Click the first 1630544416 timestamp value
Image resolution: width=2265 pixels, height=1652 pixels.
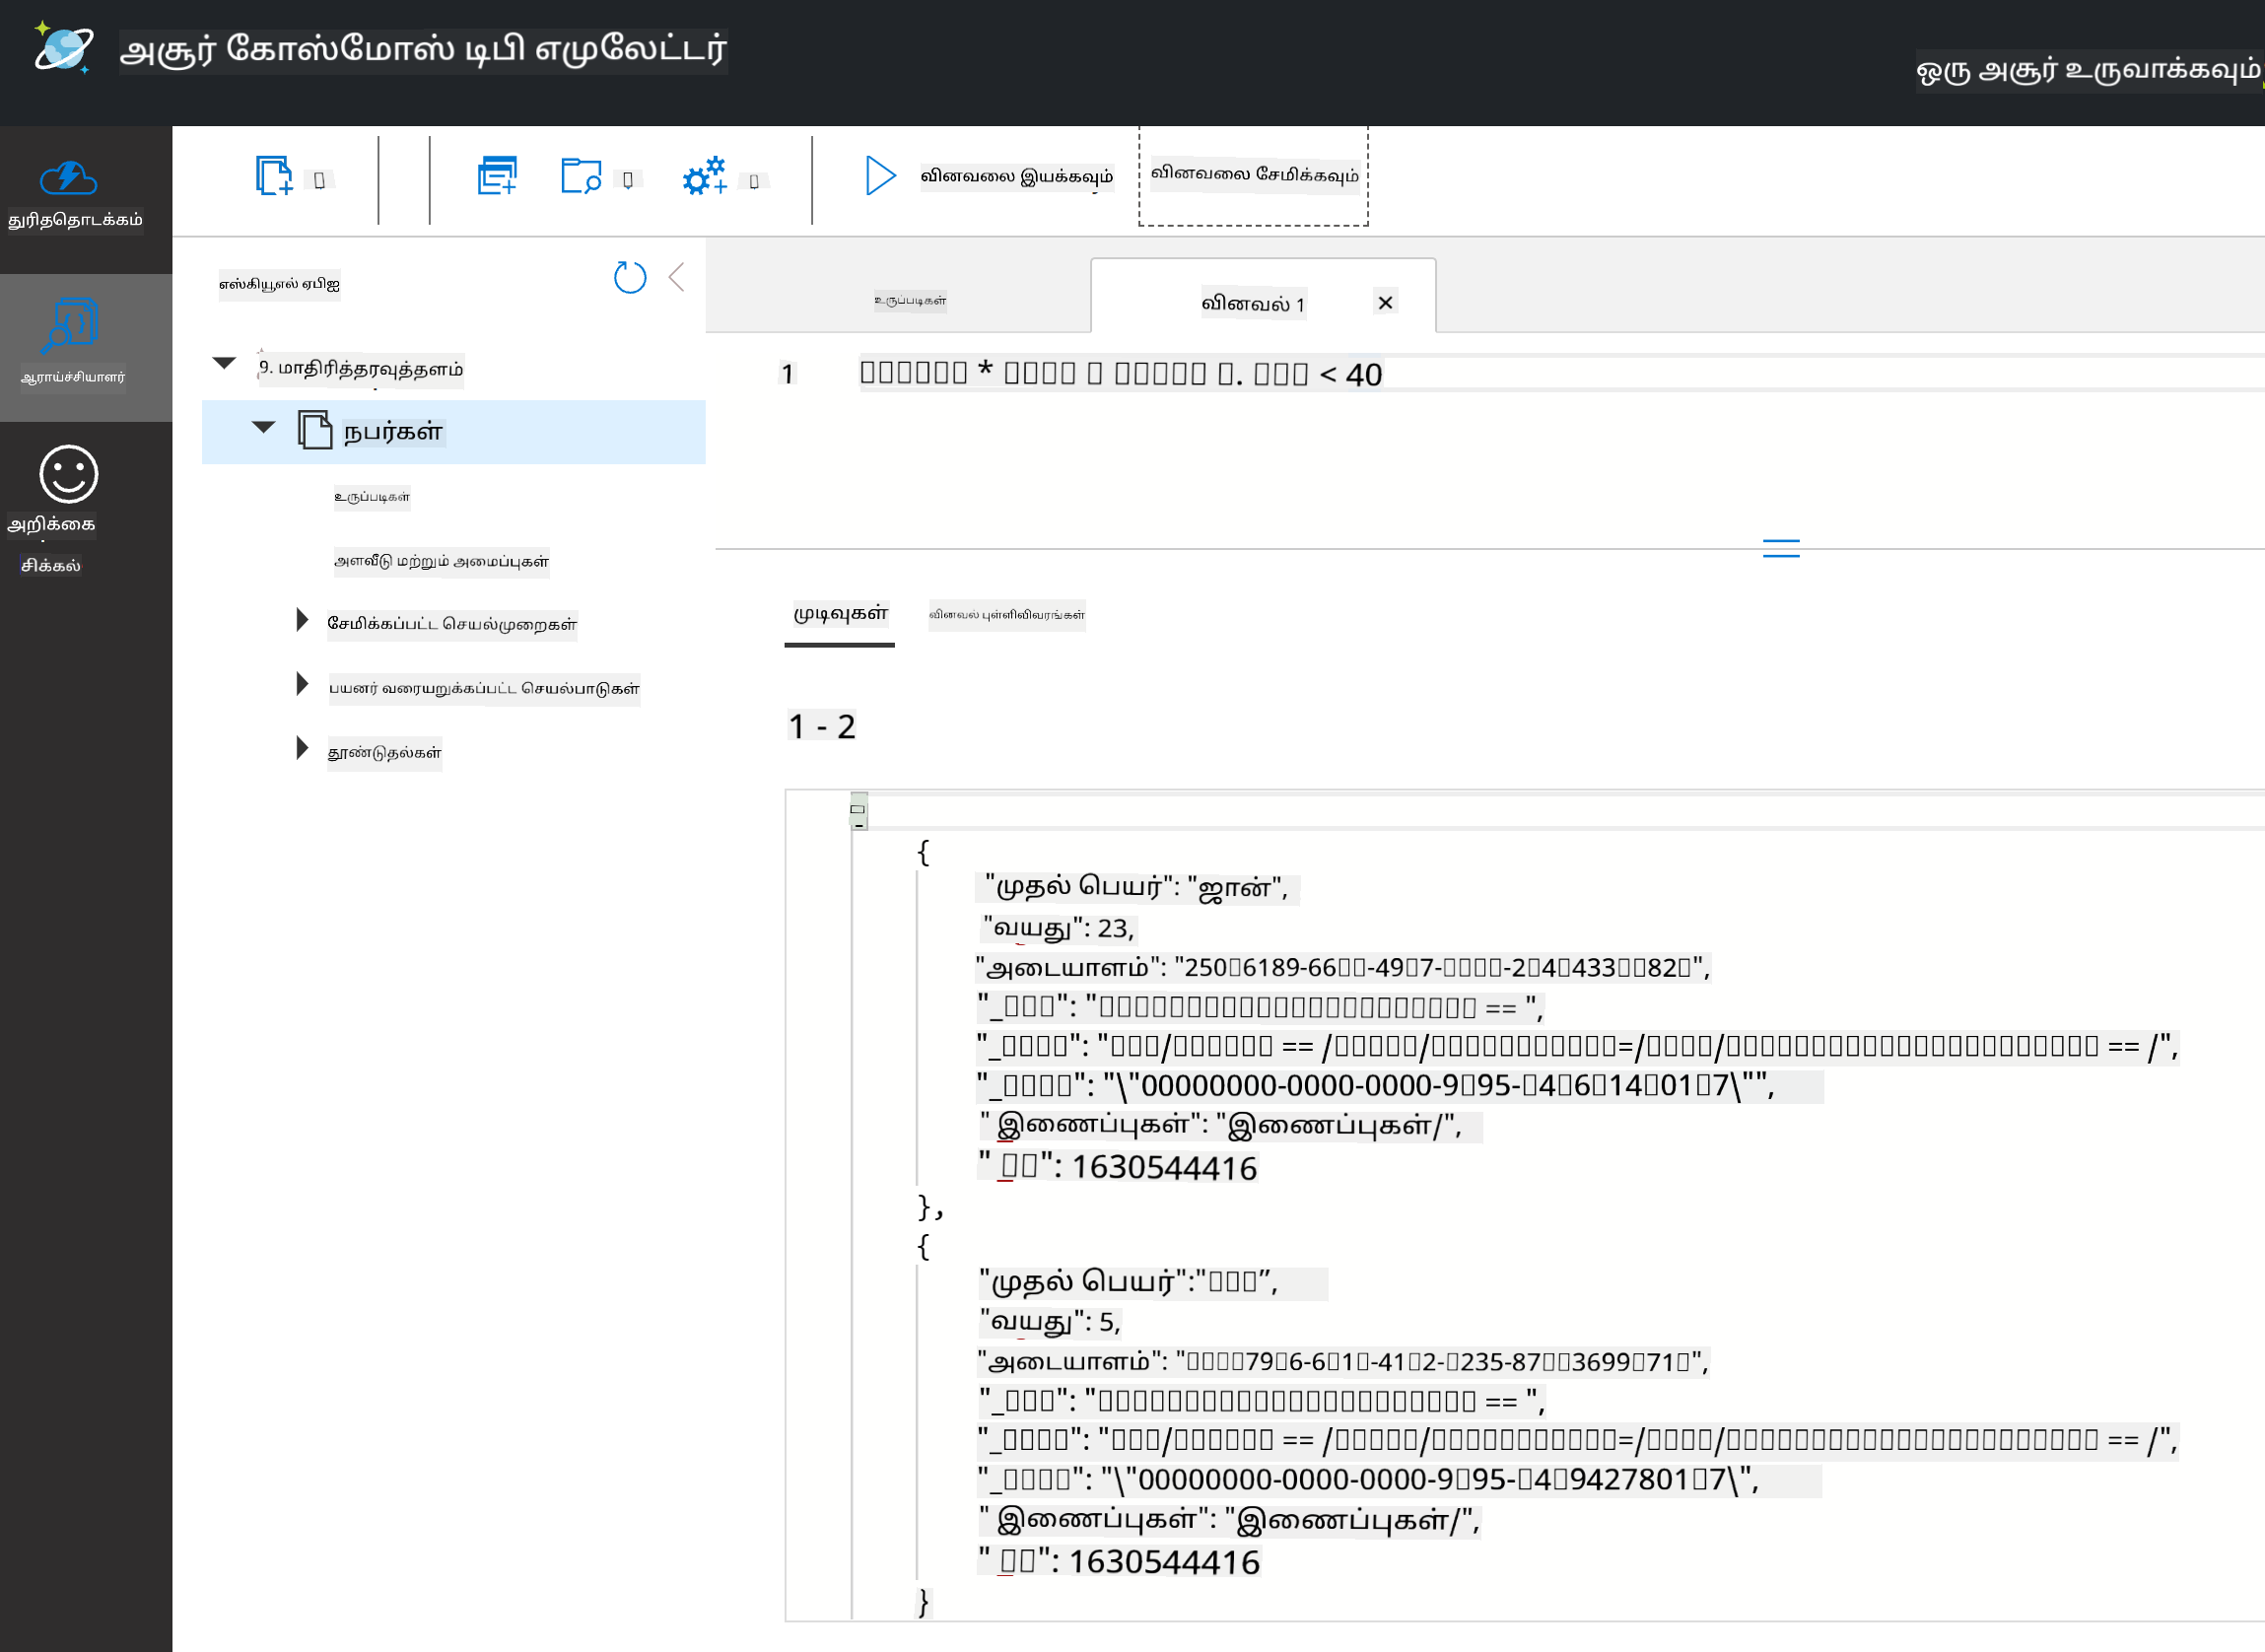click(1164, 1168)
